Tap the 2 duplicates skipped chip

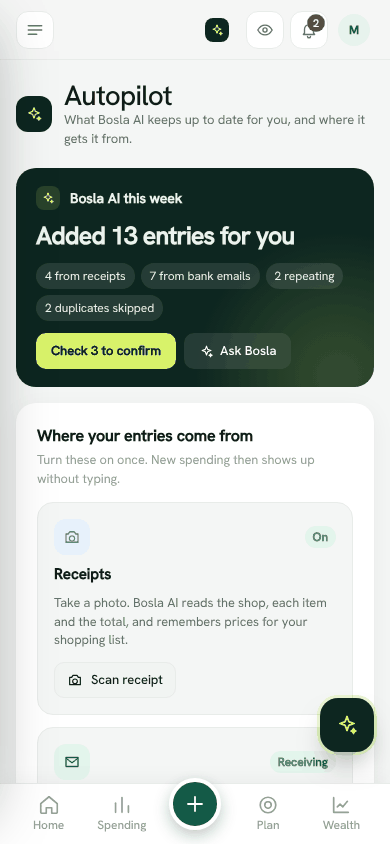100,308
